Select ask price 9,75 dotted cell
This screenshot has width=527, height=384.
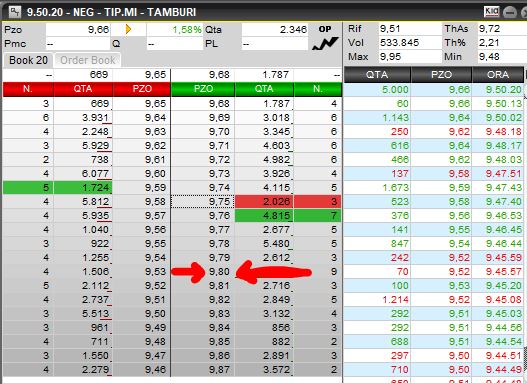[203, 202]
